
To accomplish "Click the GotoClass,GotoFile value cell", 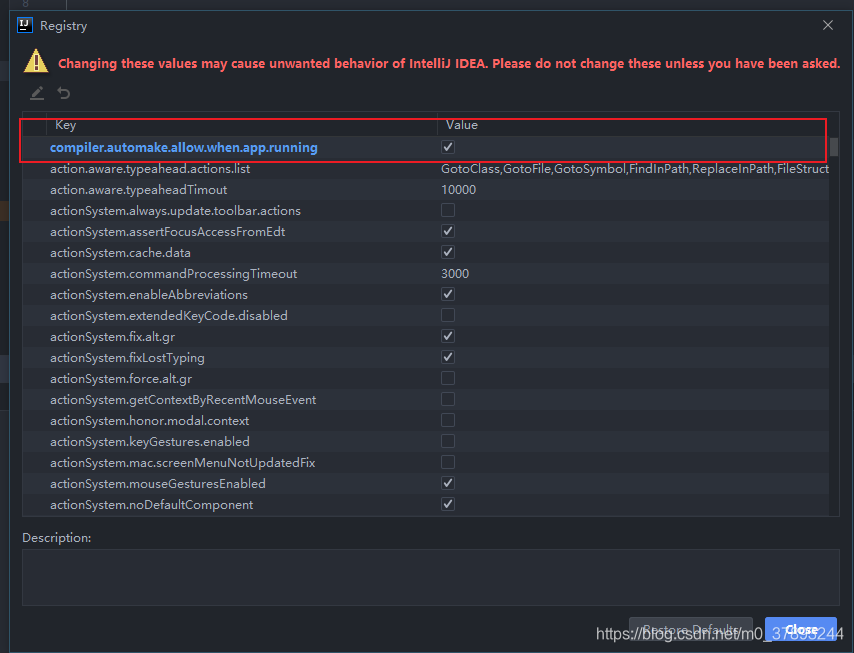I will 635,169.
